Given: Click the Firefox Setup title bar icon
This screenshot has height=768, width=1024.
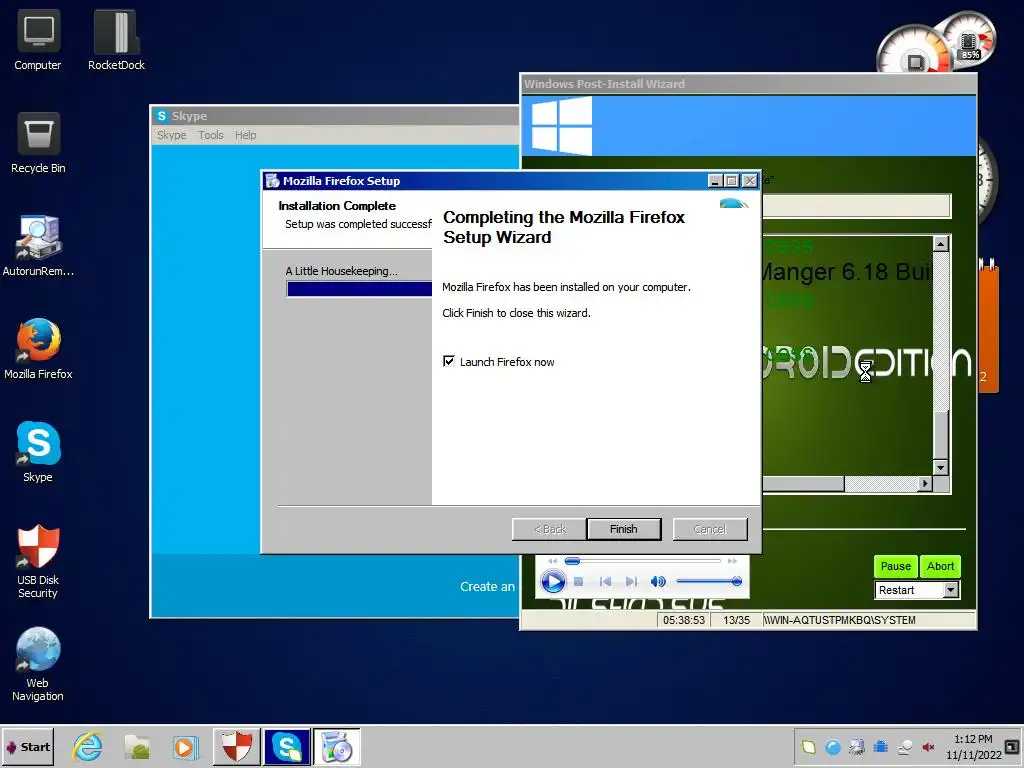Looking at the screenshot, I should (x=272, y=181).
